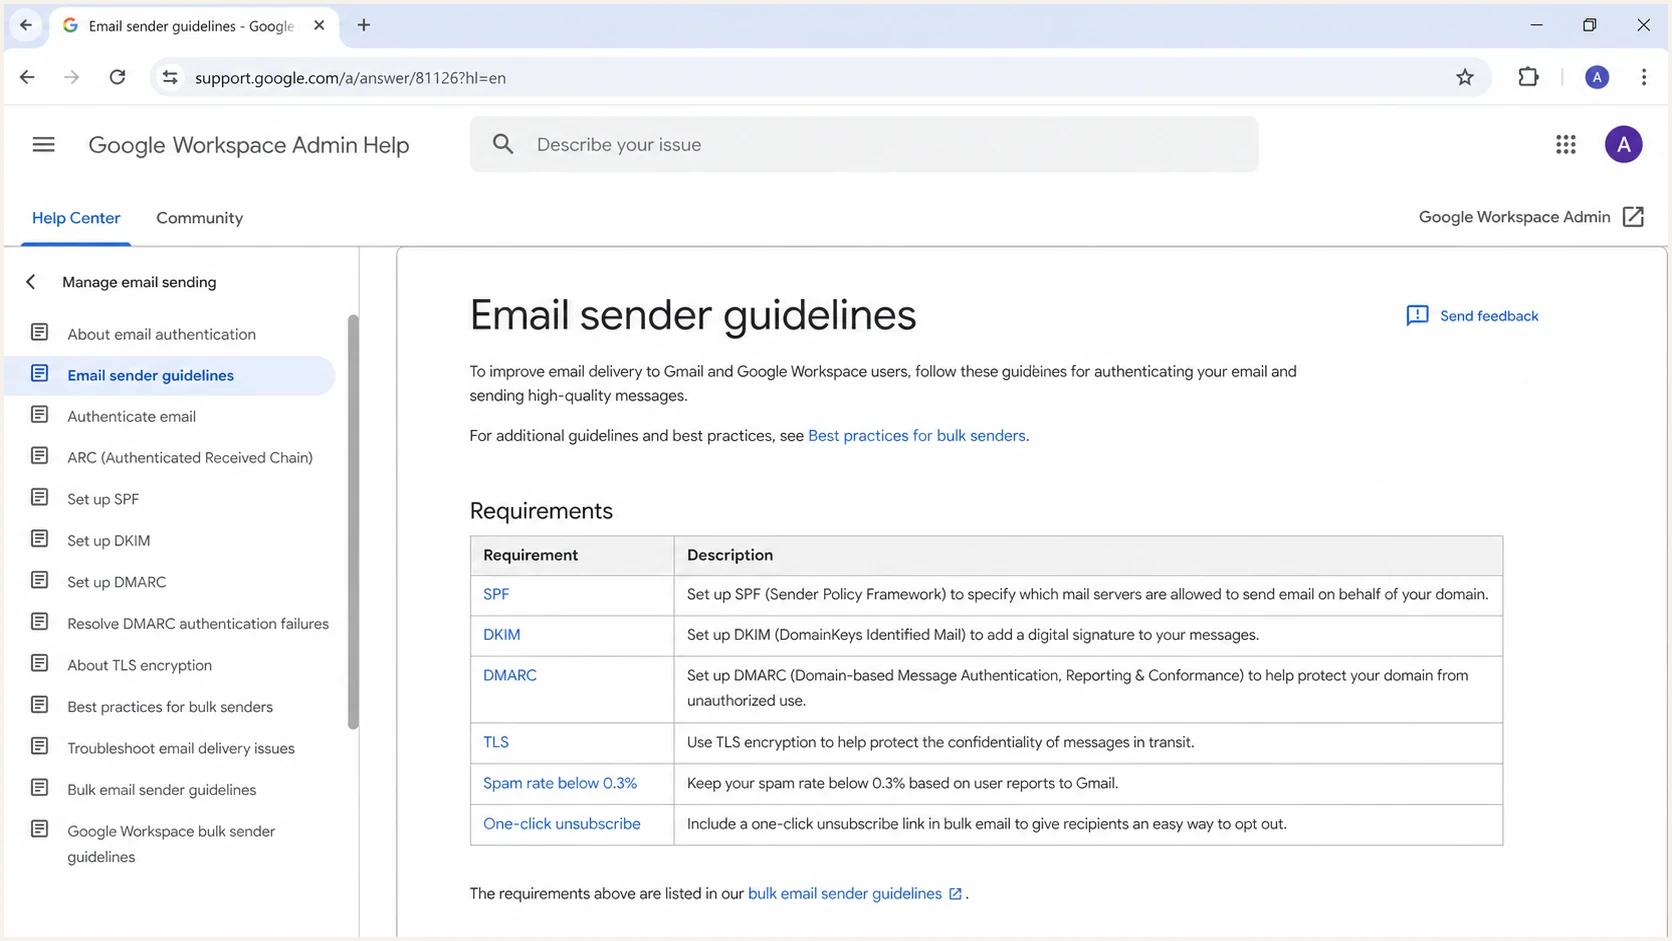Open Google Workspace Admin link
The image size is (1672, 941).
click(x=1514, y=217)
